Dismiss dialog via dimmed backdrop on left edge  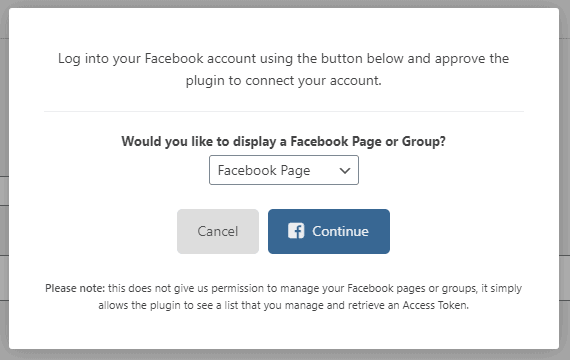coord(4,182)
